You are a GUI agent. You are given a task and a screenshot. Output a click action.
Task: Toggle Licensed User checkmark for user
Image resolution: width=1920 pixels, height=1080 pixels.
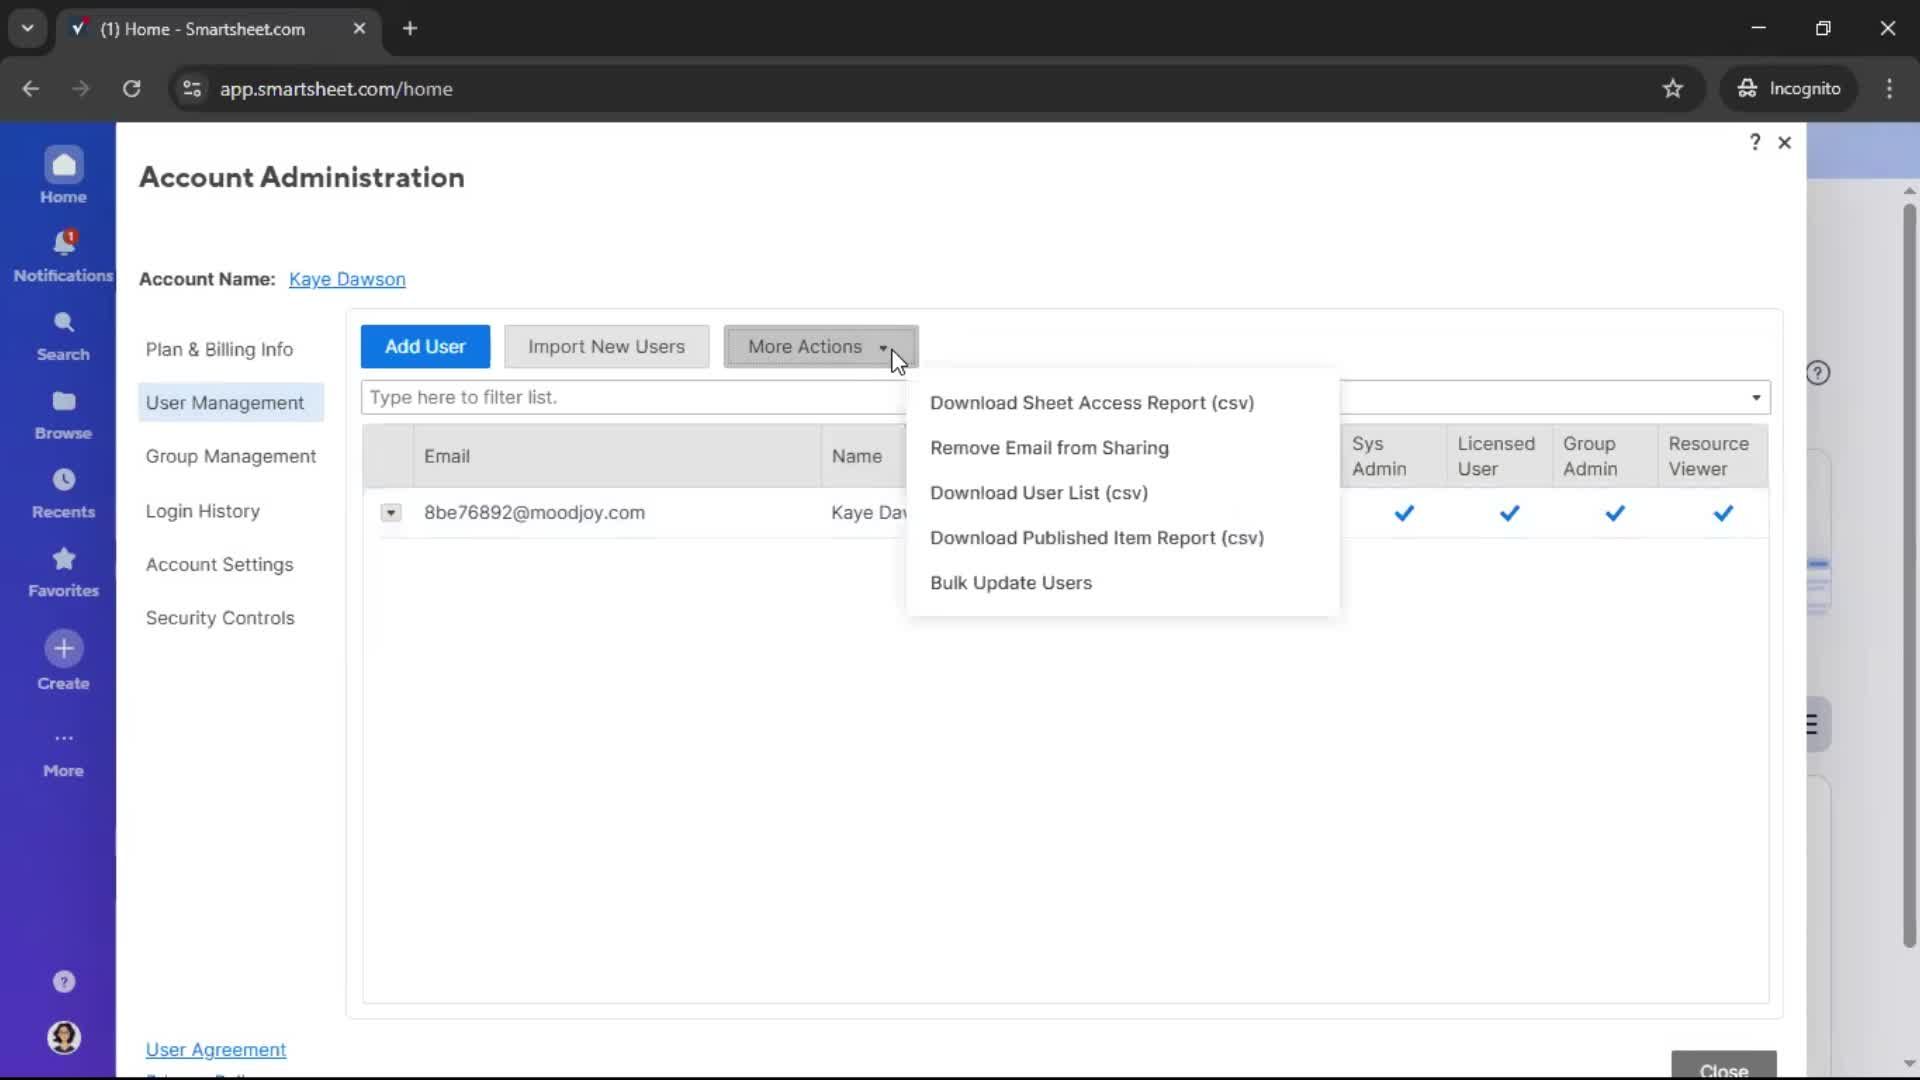(x=1509, y=513)
